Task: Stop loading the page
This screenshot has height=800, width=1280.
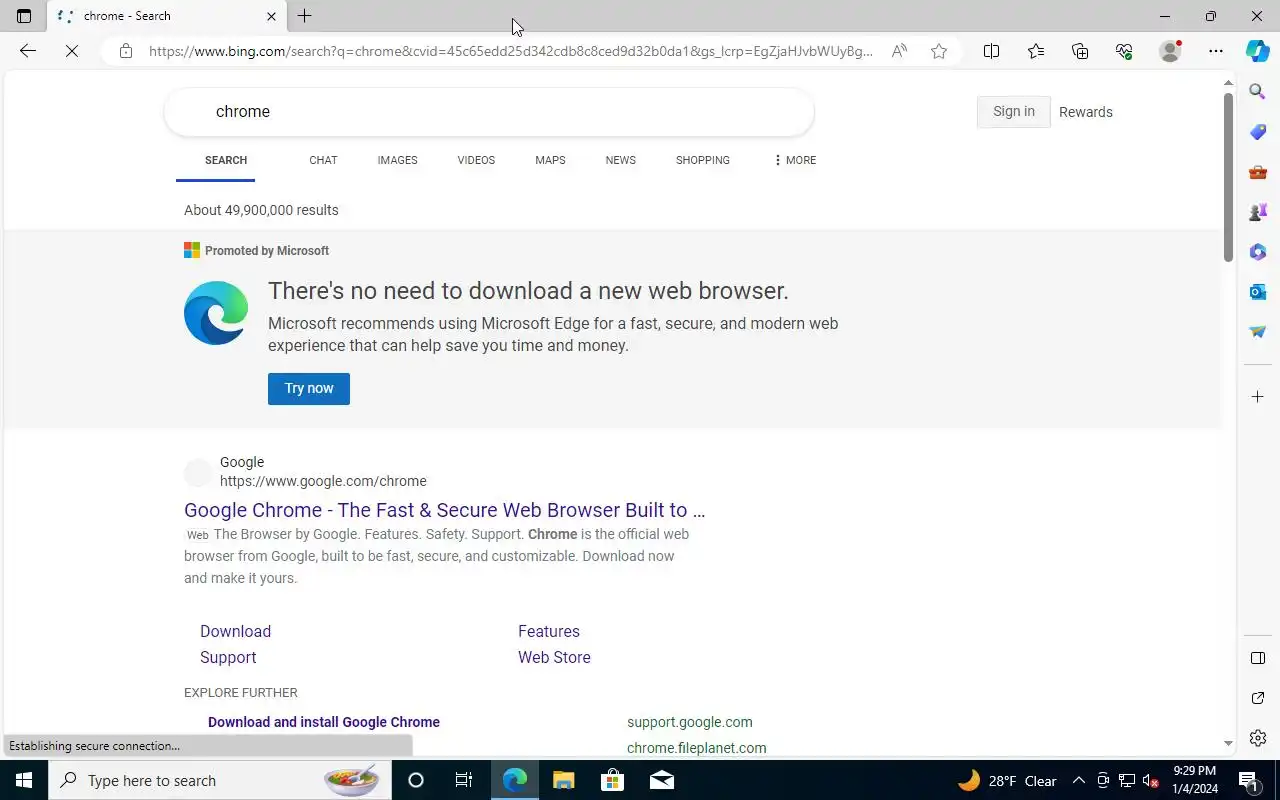Action: pyautogui.click(x=72, y=51)
